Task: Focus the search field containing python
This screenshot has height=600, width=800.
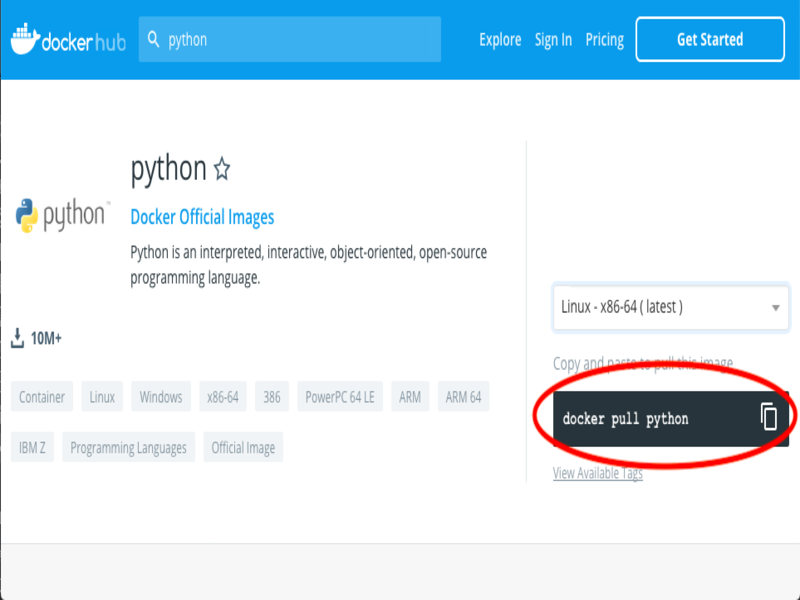Action: pos(290,39)
